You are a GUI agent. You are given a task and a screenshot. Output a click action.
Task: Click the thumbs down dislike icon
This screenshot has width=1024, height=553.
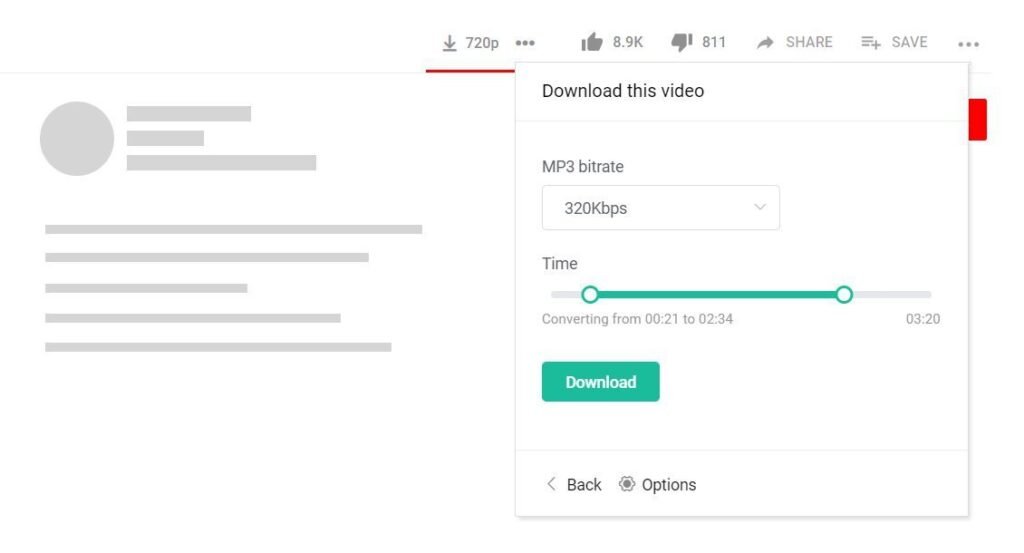click(x=682, y=42)
